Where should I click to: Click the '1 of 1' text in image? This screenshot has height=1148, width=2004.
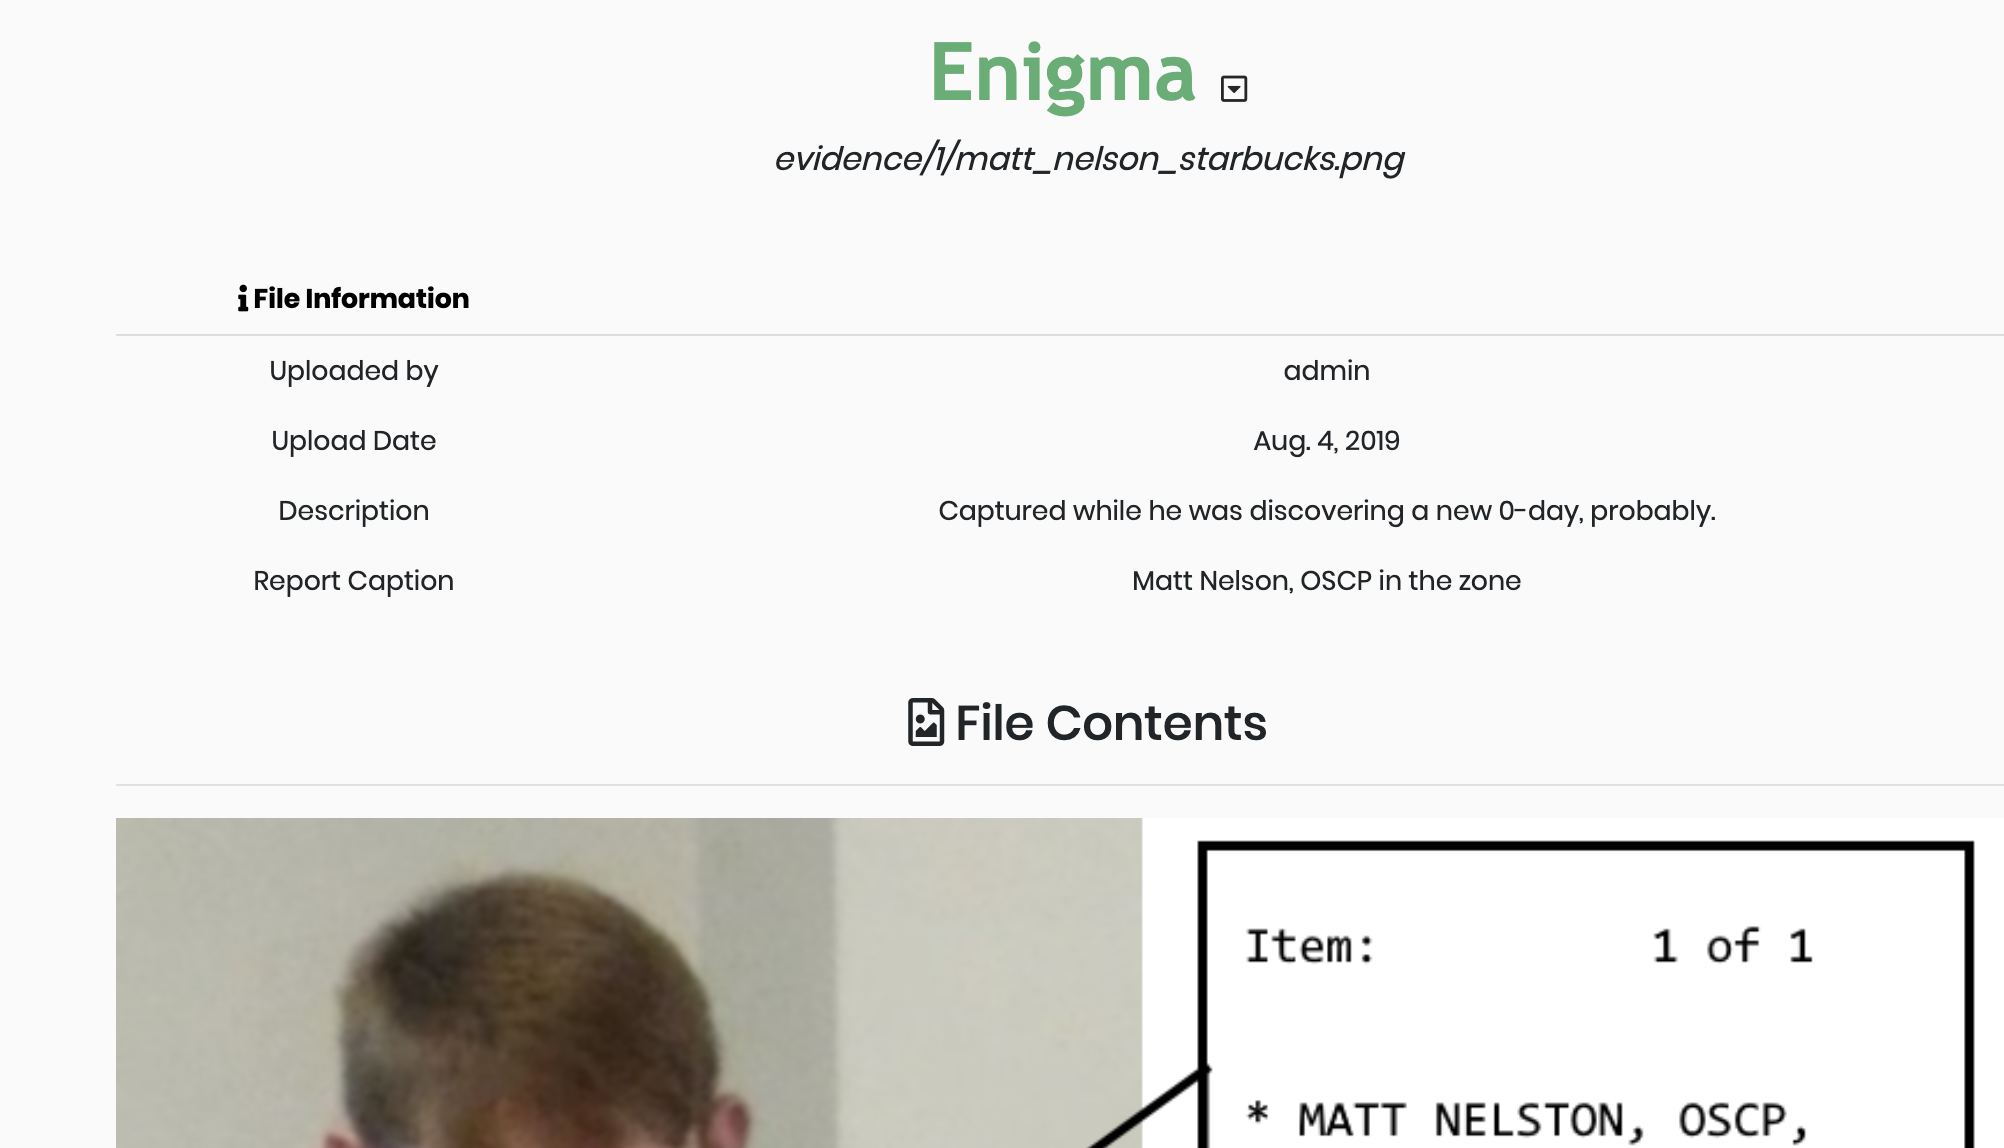coord(1732,946)
